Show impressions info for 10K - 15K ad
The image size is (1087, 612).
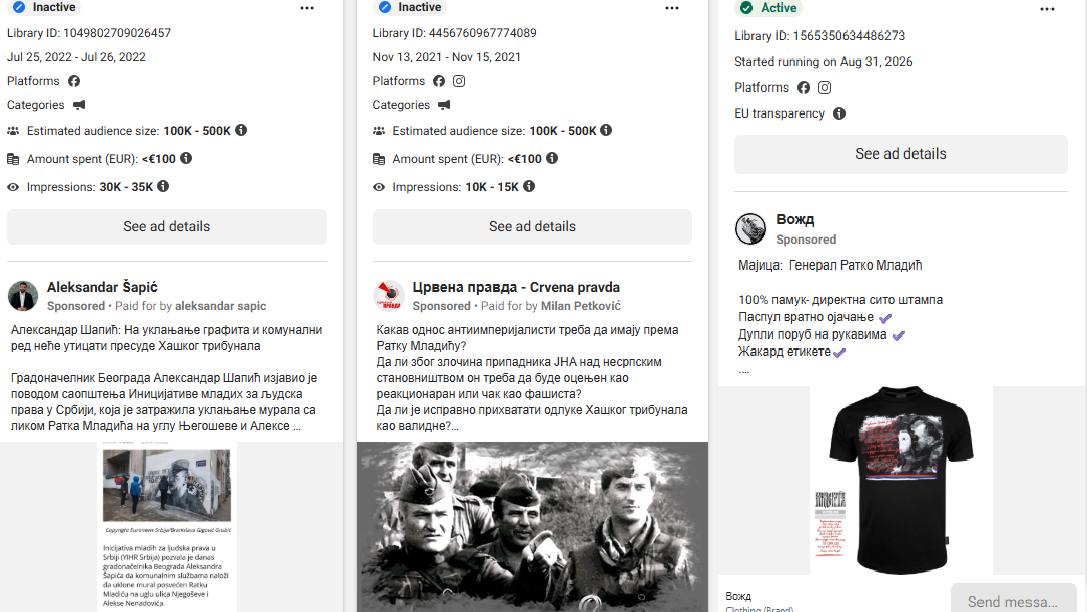529,186
